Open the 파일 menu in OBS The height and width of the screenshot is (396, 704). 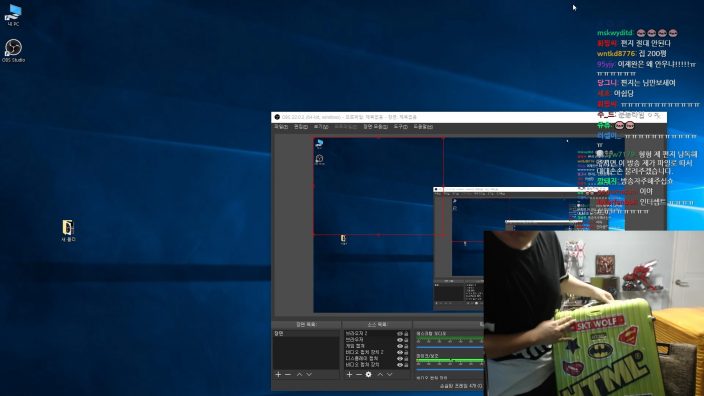tap(281, 127)
